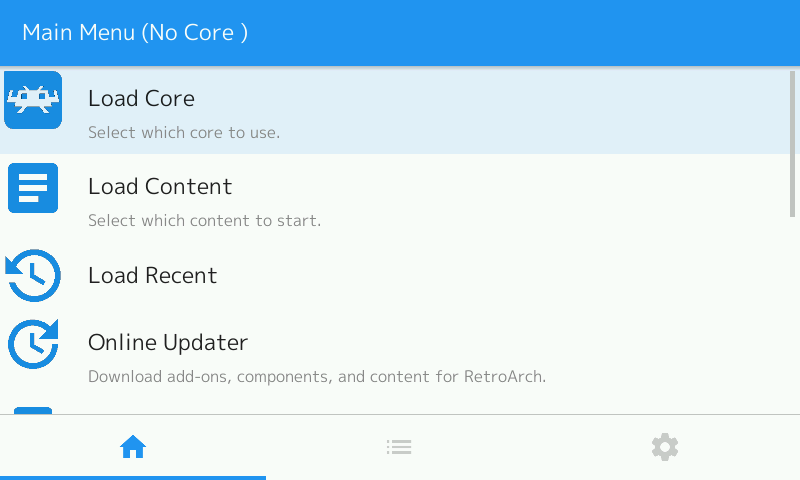Click the vertical scrollbar thumb
800x480 pixels.
click(x=792, y=144)
